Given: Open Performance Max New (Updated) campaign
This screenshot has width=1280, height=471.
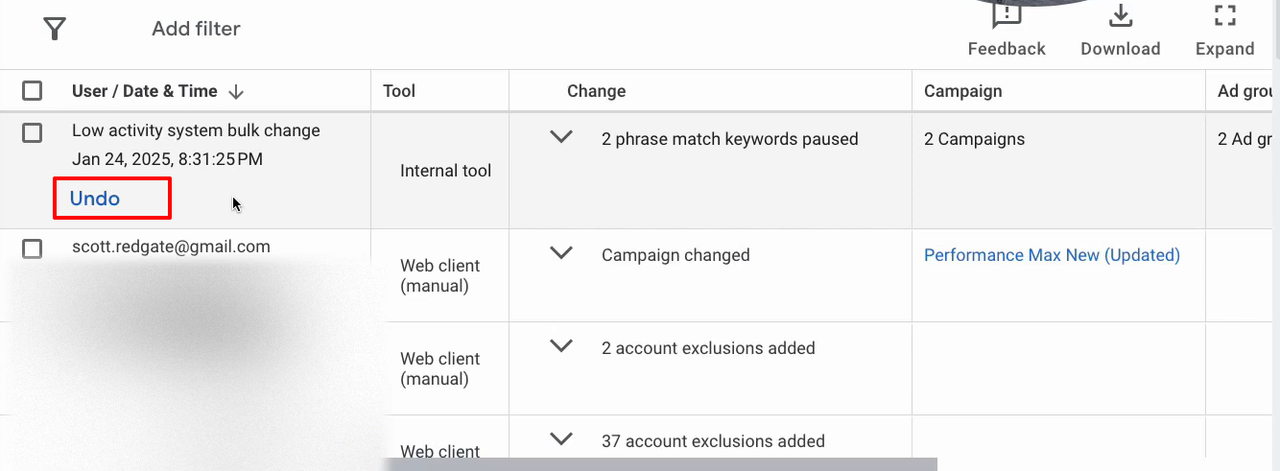Looking at the screenshot, I should tap(1052, 255).
